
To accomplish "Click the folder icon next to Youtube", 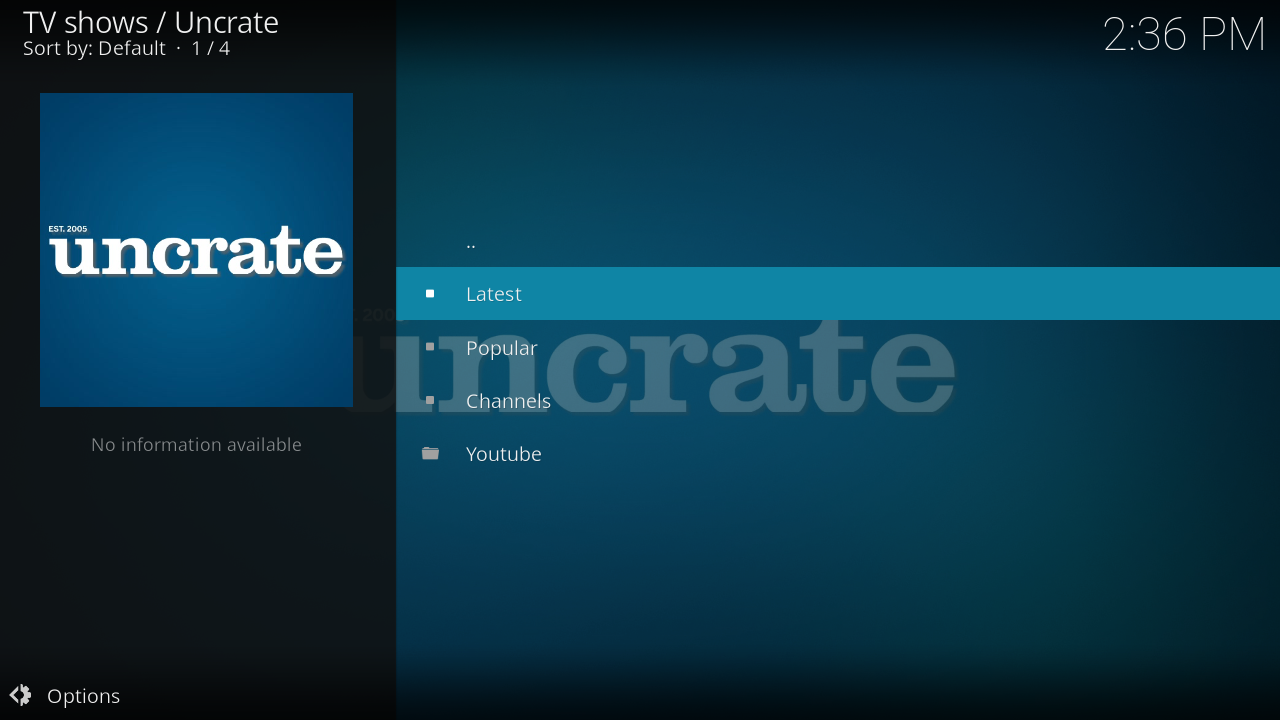I will click(x=430, y=454).
